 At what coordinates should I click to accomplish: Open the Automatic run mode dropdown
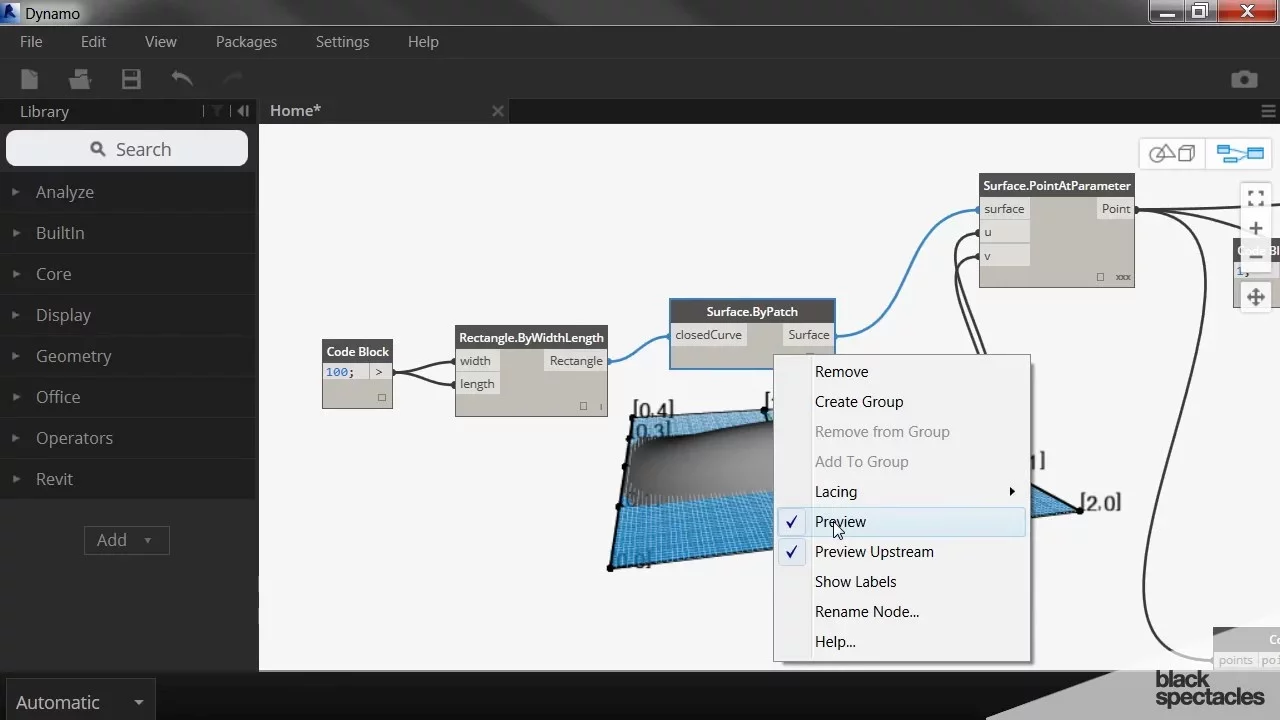coord(80,702)
